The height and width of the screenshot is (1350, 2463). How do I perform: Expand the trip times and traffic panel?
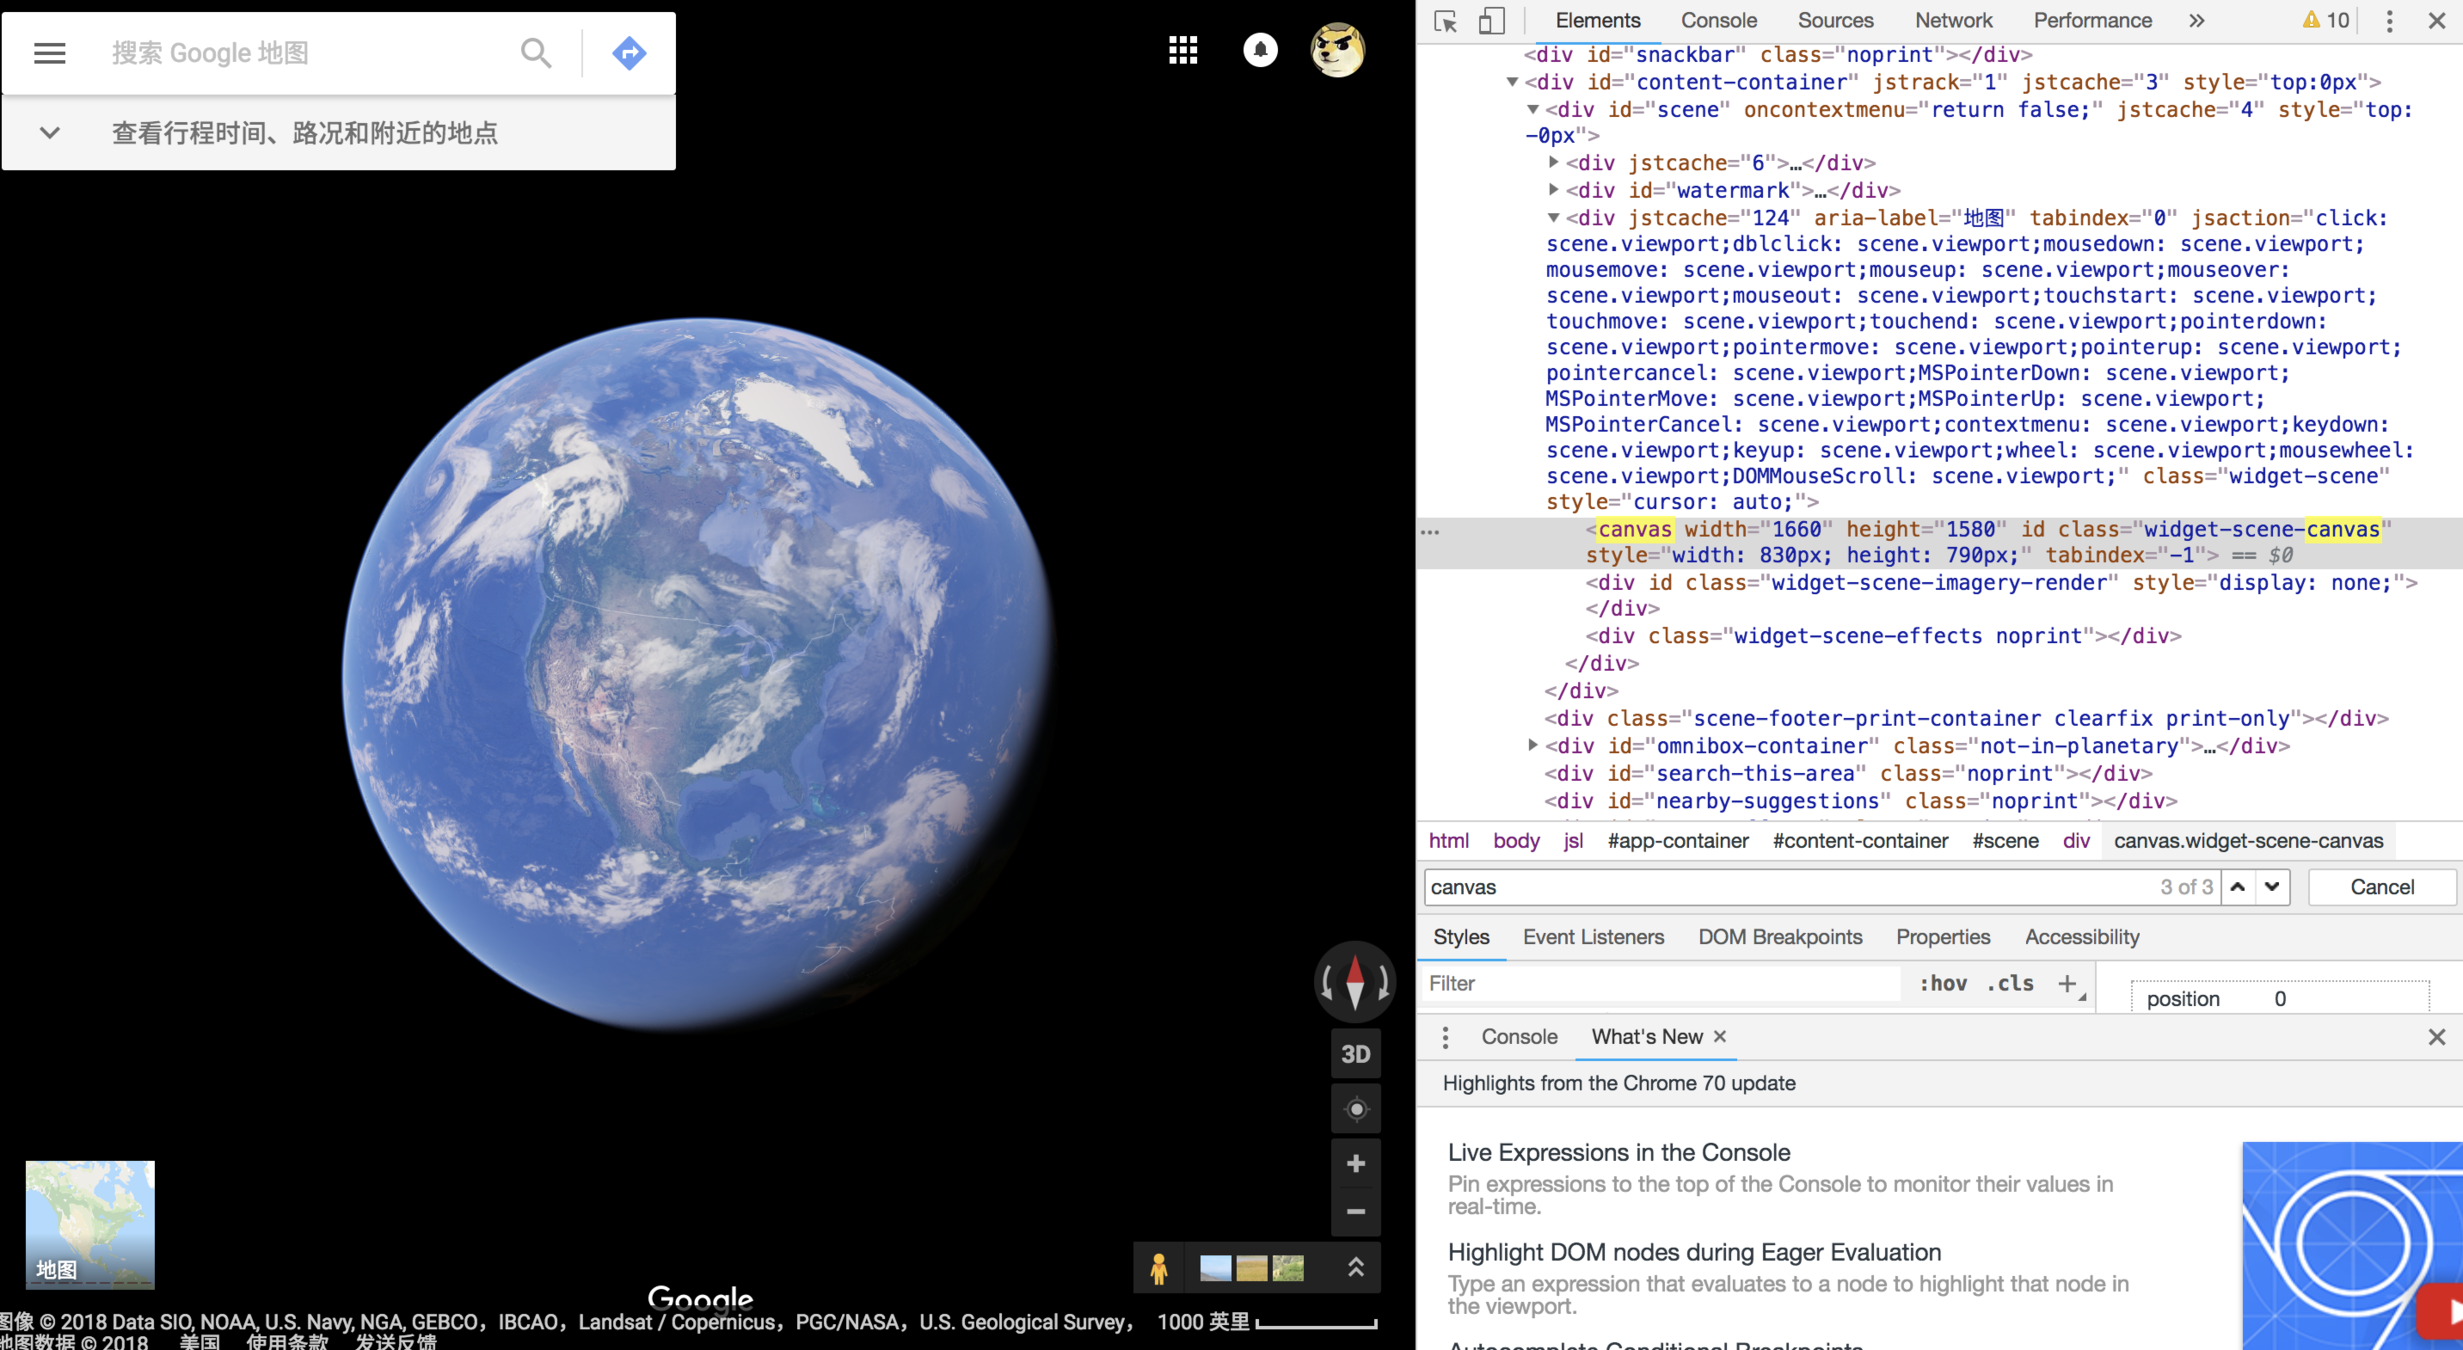49,133
